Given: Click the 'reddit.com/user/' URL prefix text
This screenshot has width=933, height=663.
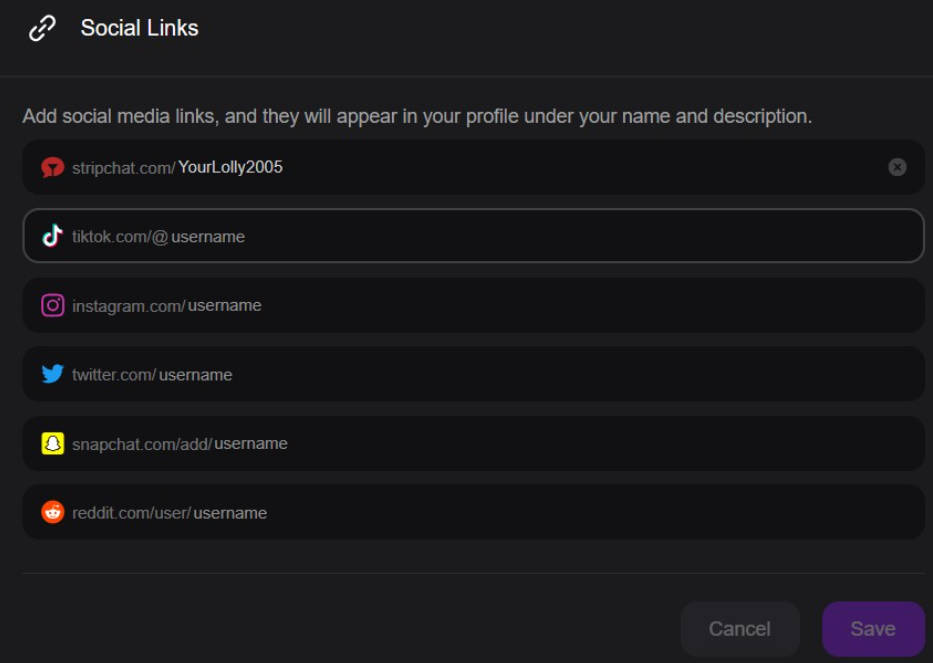Looking at the screenshot, I should pyautogui.click(x=131, y=512).
